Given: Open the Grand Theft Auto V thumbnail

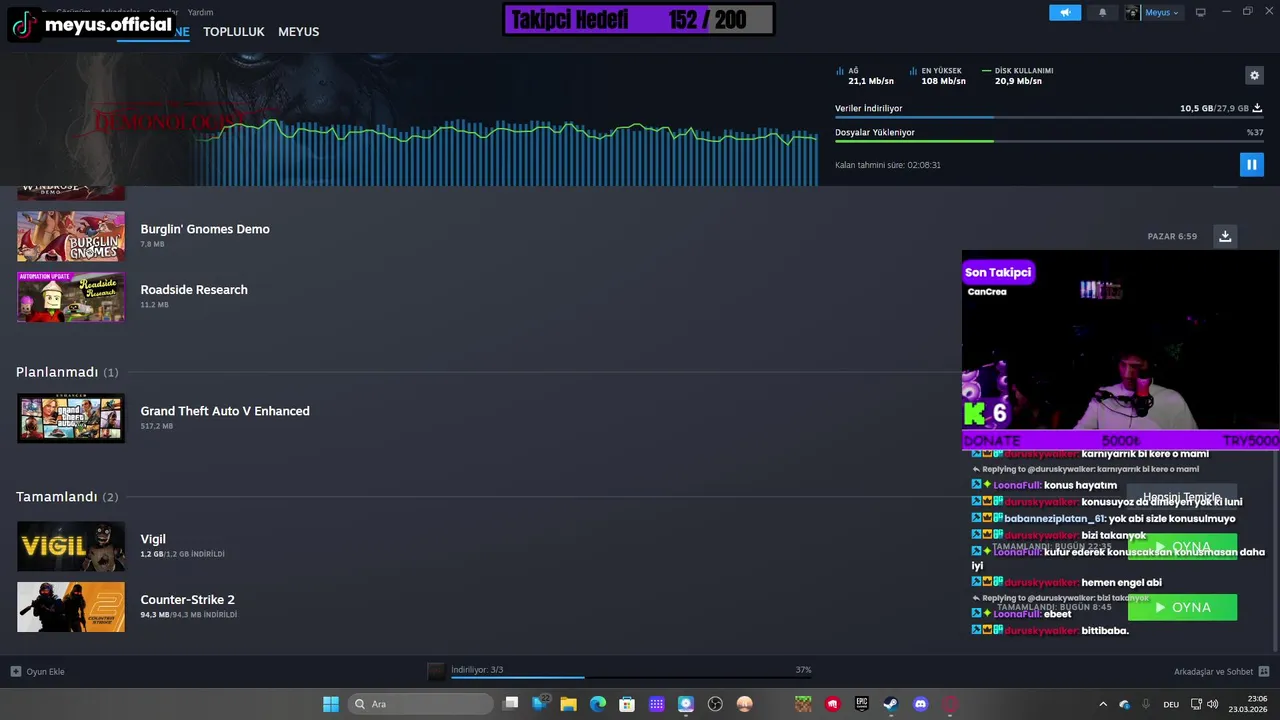Looking at the screenshot, I should [71, 418].
